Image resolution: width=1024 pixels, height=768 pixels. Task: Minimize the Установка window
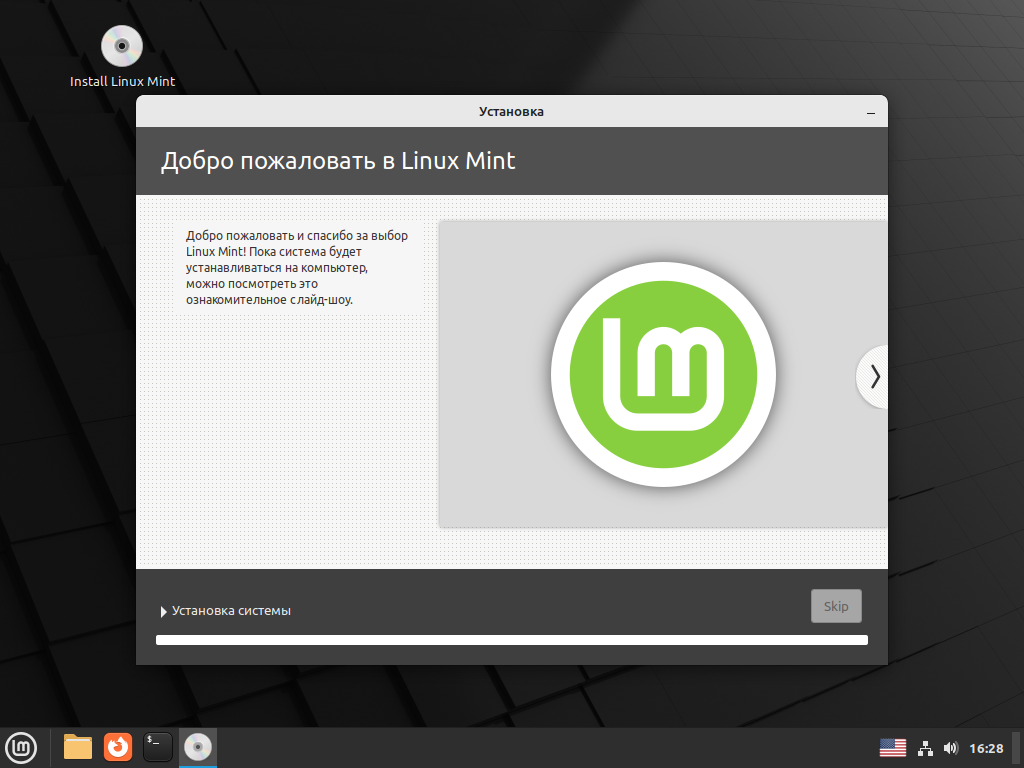pyautogui.click(x=870, y=111)
